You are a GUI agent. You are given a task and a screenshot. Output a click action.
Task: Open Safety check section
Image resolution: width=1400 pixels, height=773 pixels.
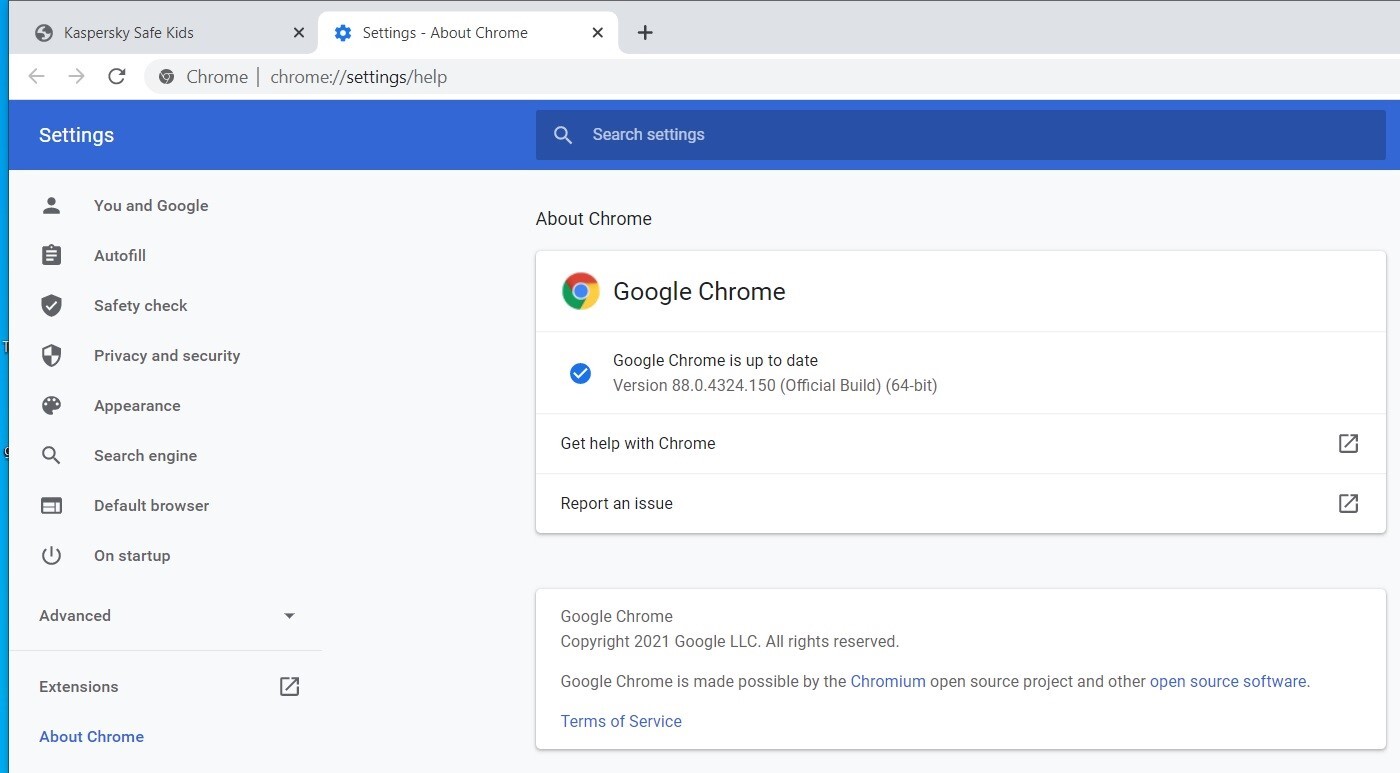pyautogui.click(x=141, y=305)
